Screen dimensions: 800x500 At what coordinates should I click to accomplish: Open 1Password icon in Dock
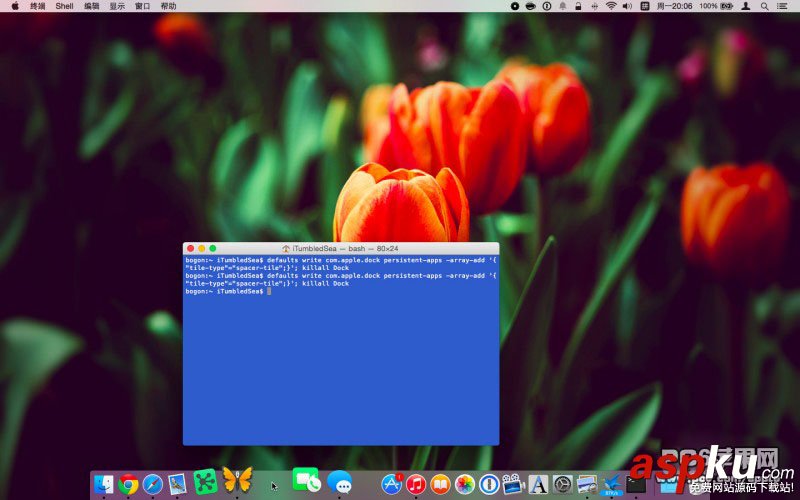point(489,484)
